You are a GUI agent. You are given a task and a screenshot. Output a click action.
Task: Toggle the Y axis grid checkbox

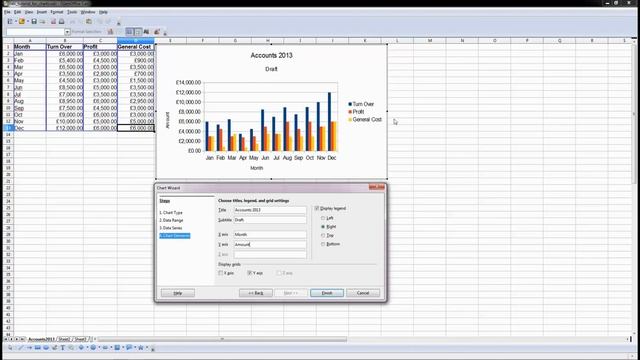(x=250, y=273)
